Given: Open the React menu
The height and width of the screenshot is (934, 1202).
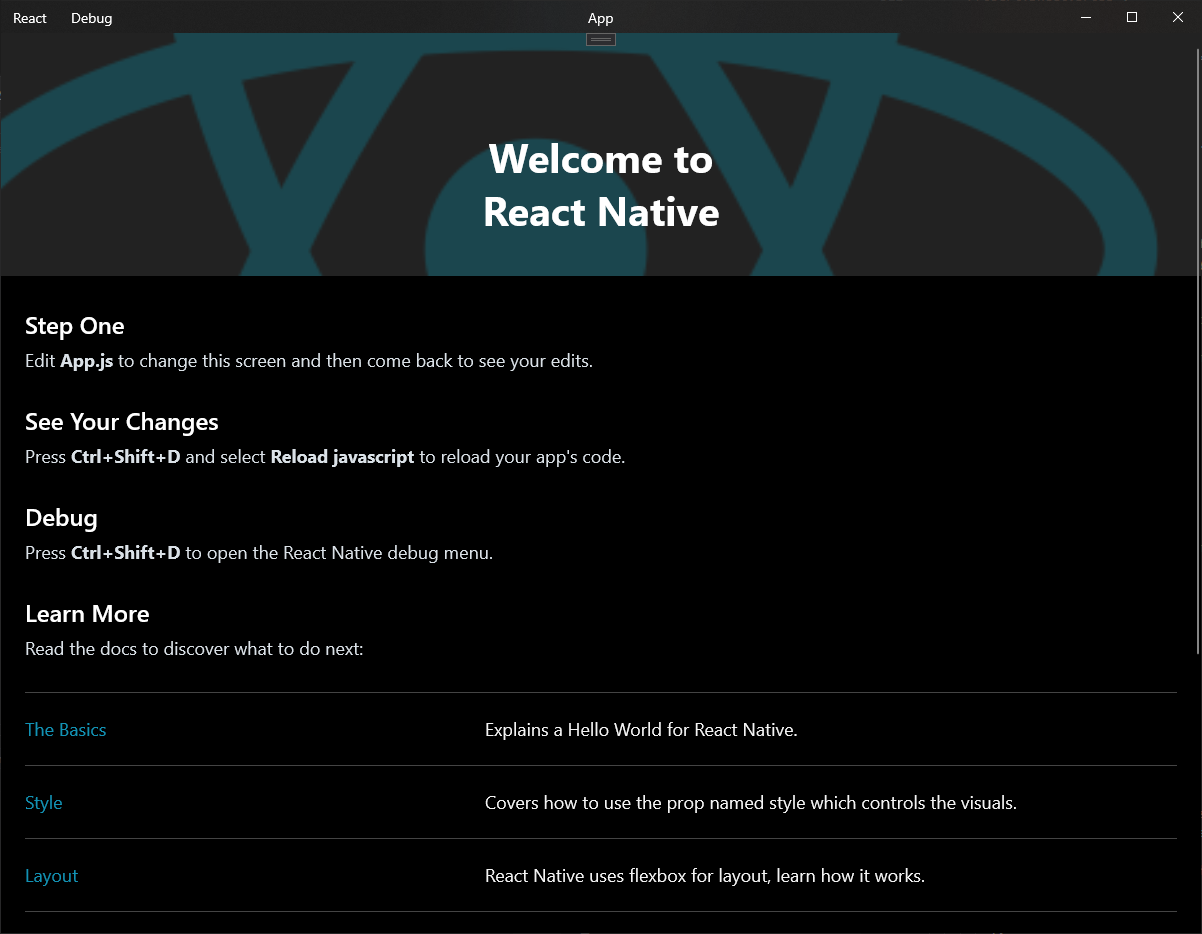Looking at the screenshot, I should click(30, 18).
